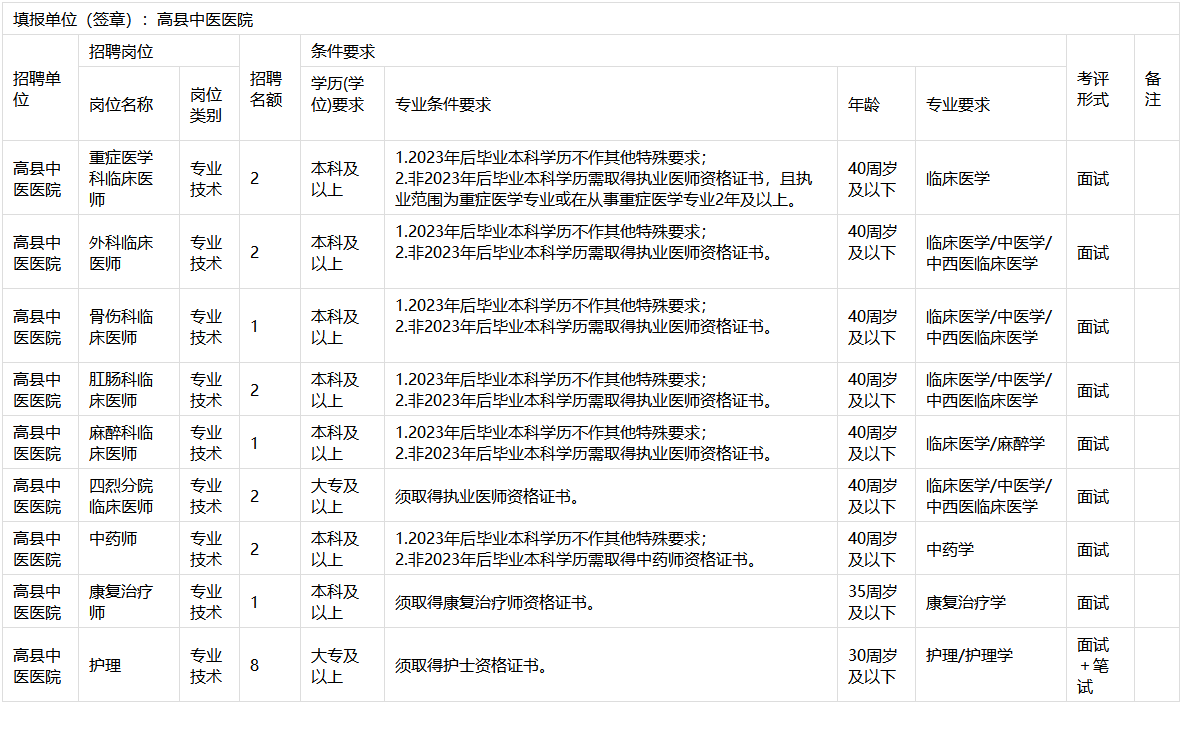
Task: Select the 备注 column header
Action: (1153, 89)
